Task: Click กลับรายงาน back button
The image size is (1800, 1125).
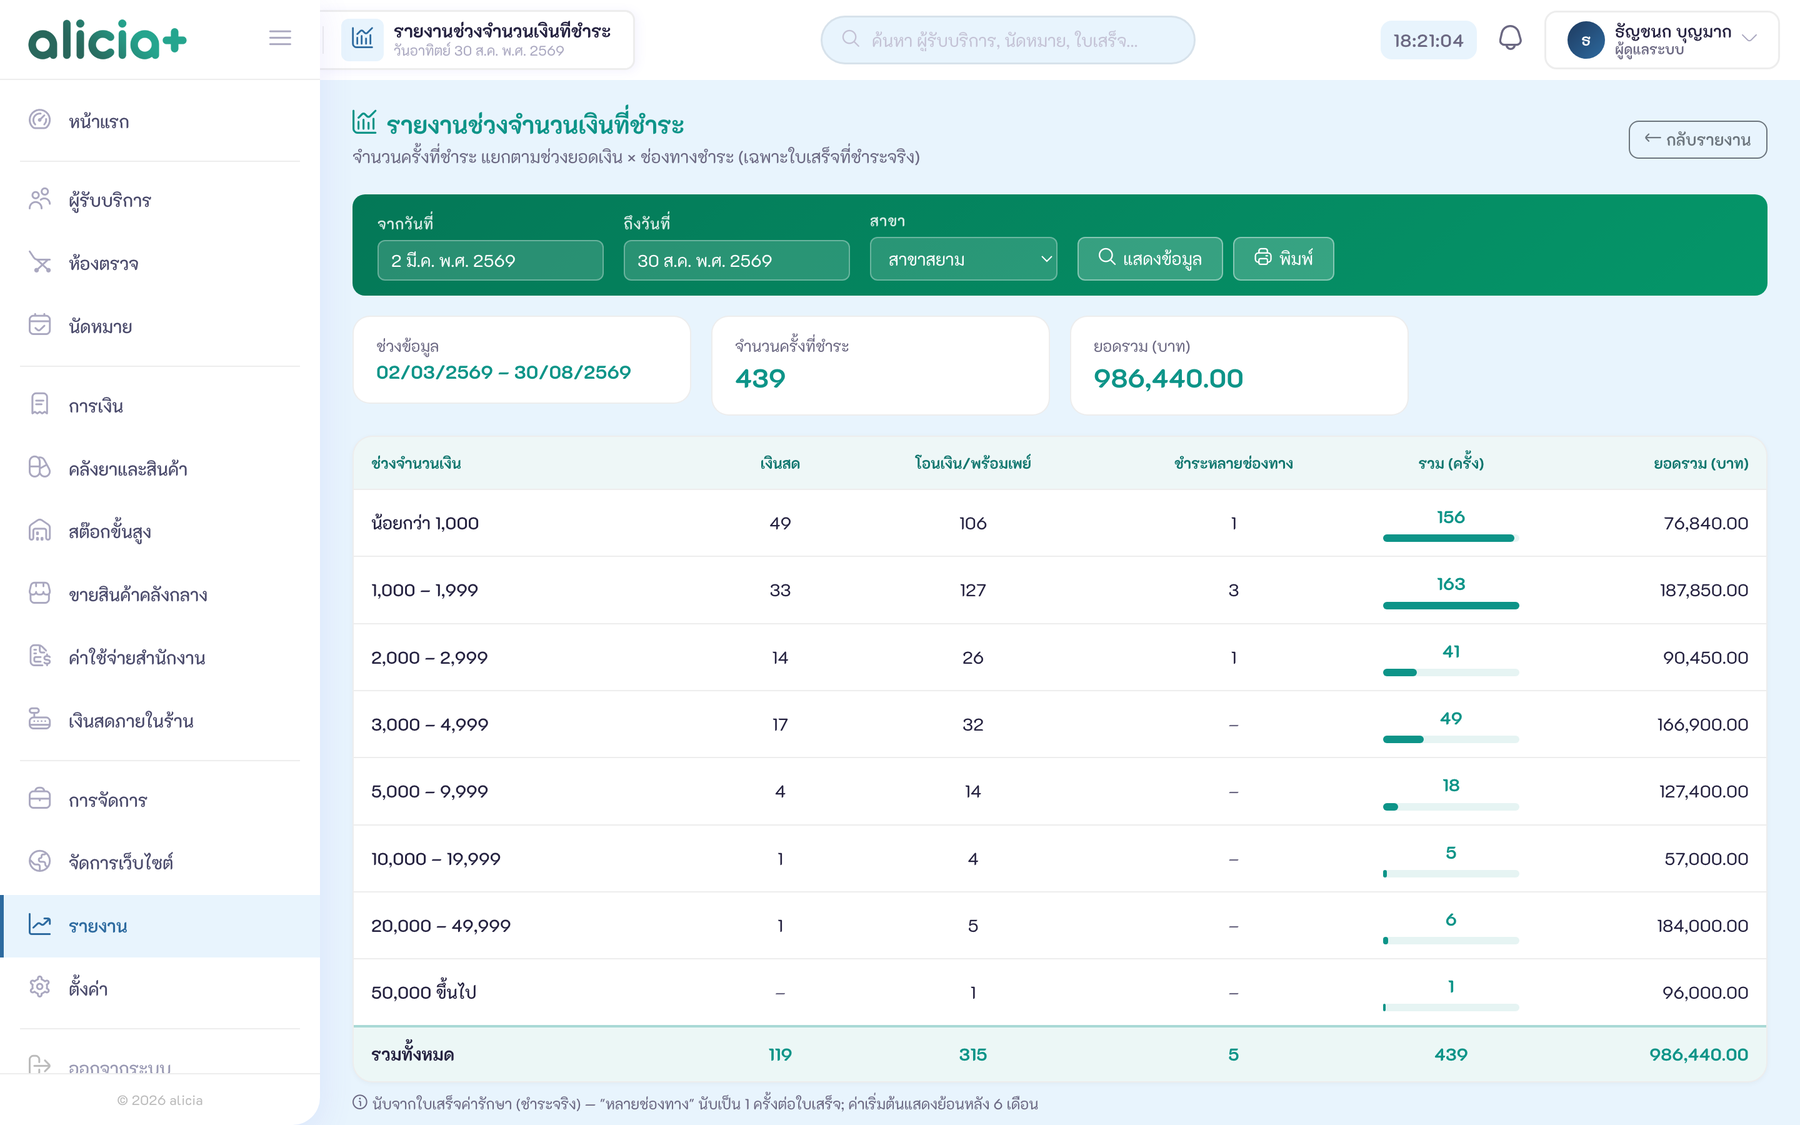Action: tap(1697, 140)
